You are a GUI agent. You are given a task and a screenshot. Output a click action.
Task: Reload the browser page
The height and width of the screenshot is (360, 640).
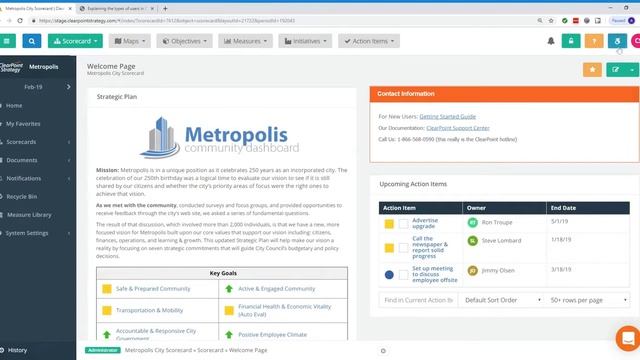coord(20,20)
